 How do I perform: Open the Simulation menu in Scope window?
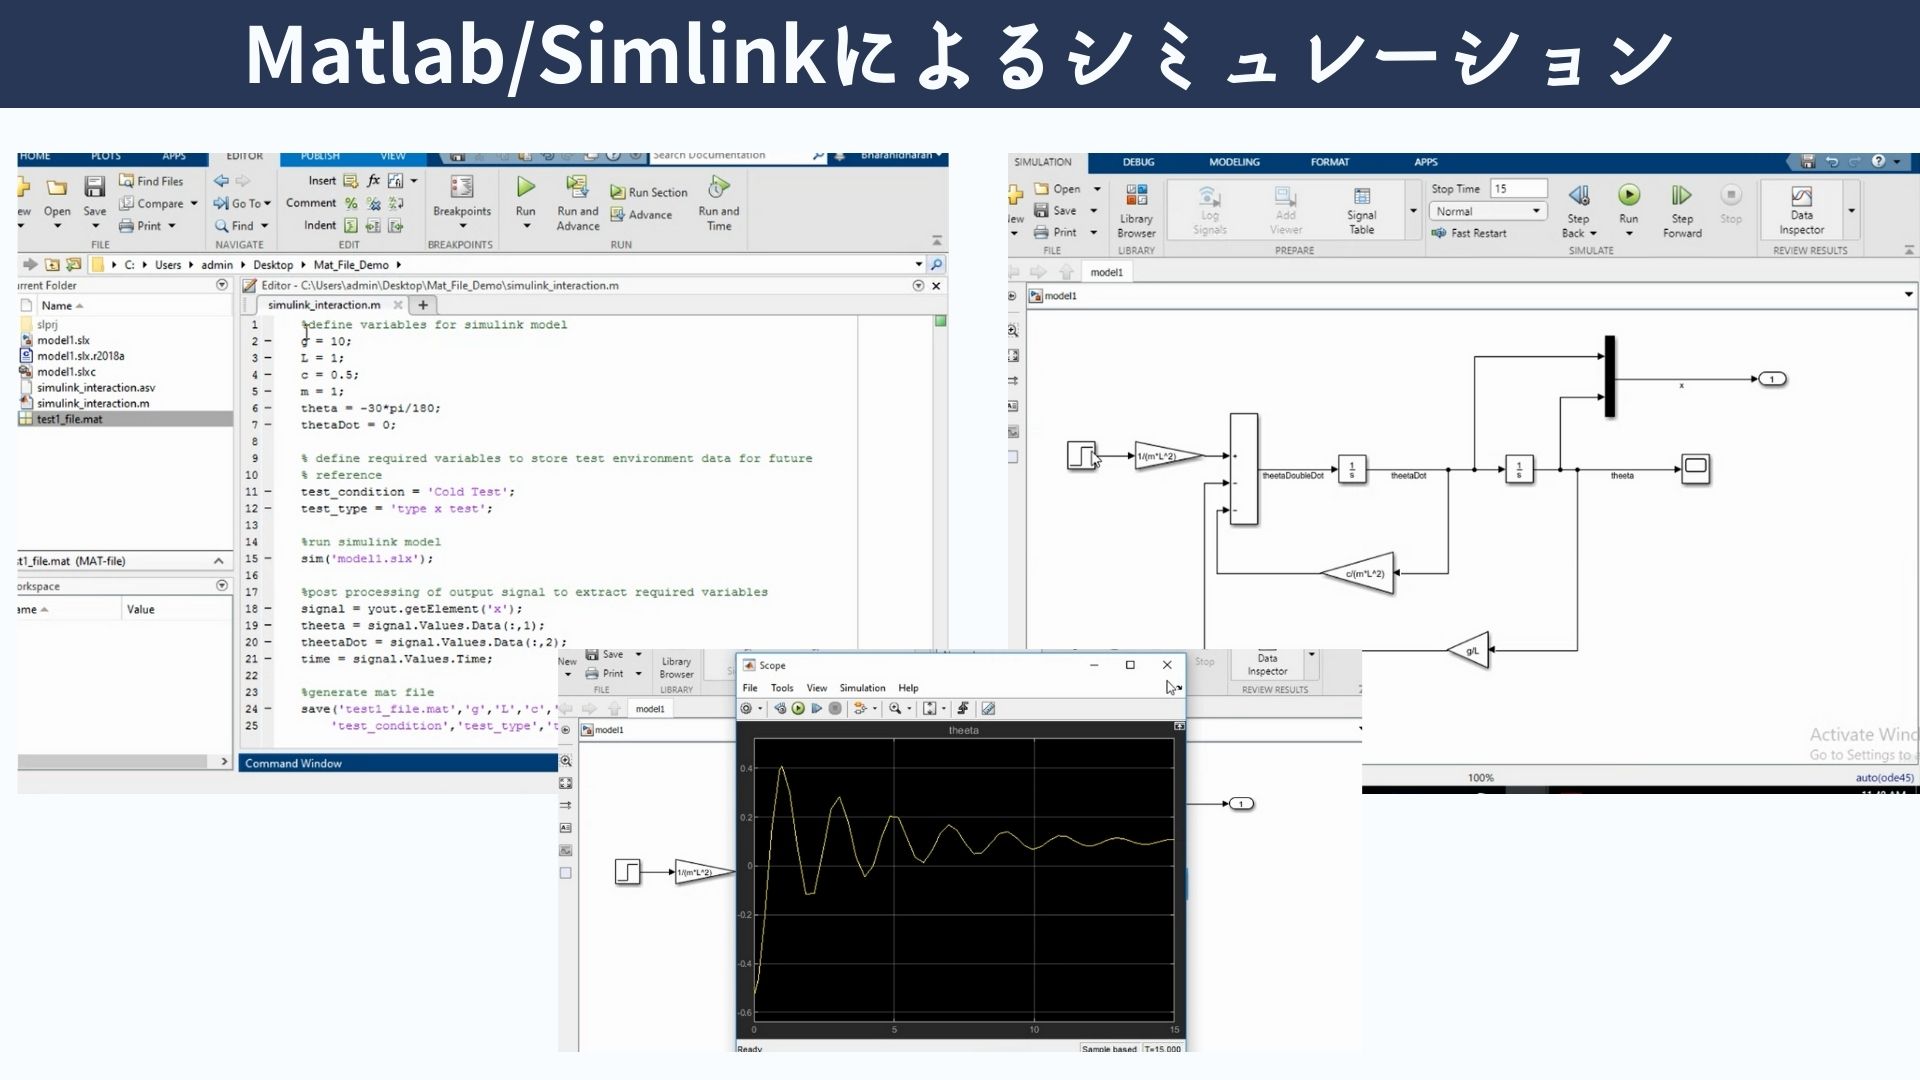tap(862, 688)
